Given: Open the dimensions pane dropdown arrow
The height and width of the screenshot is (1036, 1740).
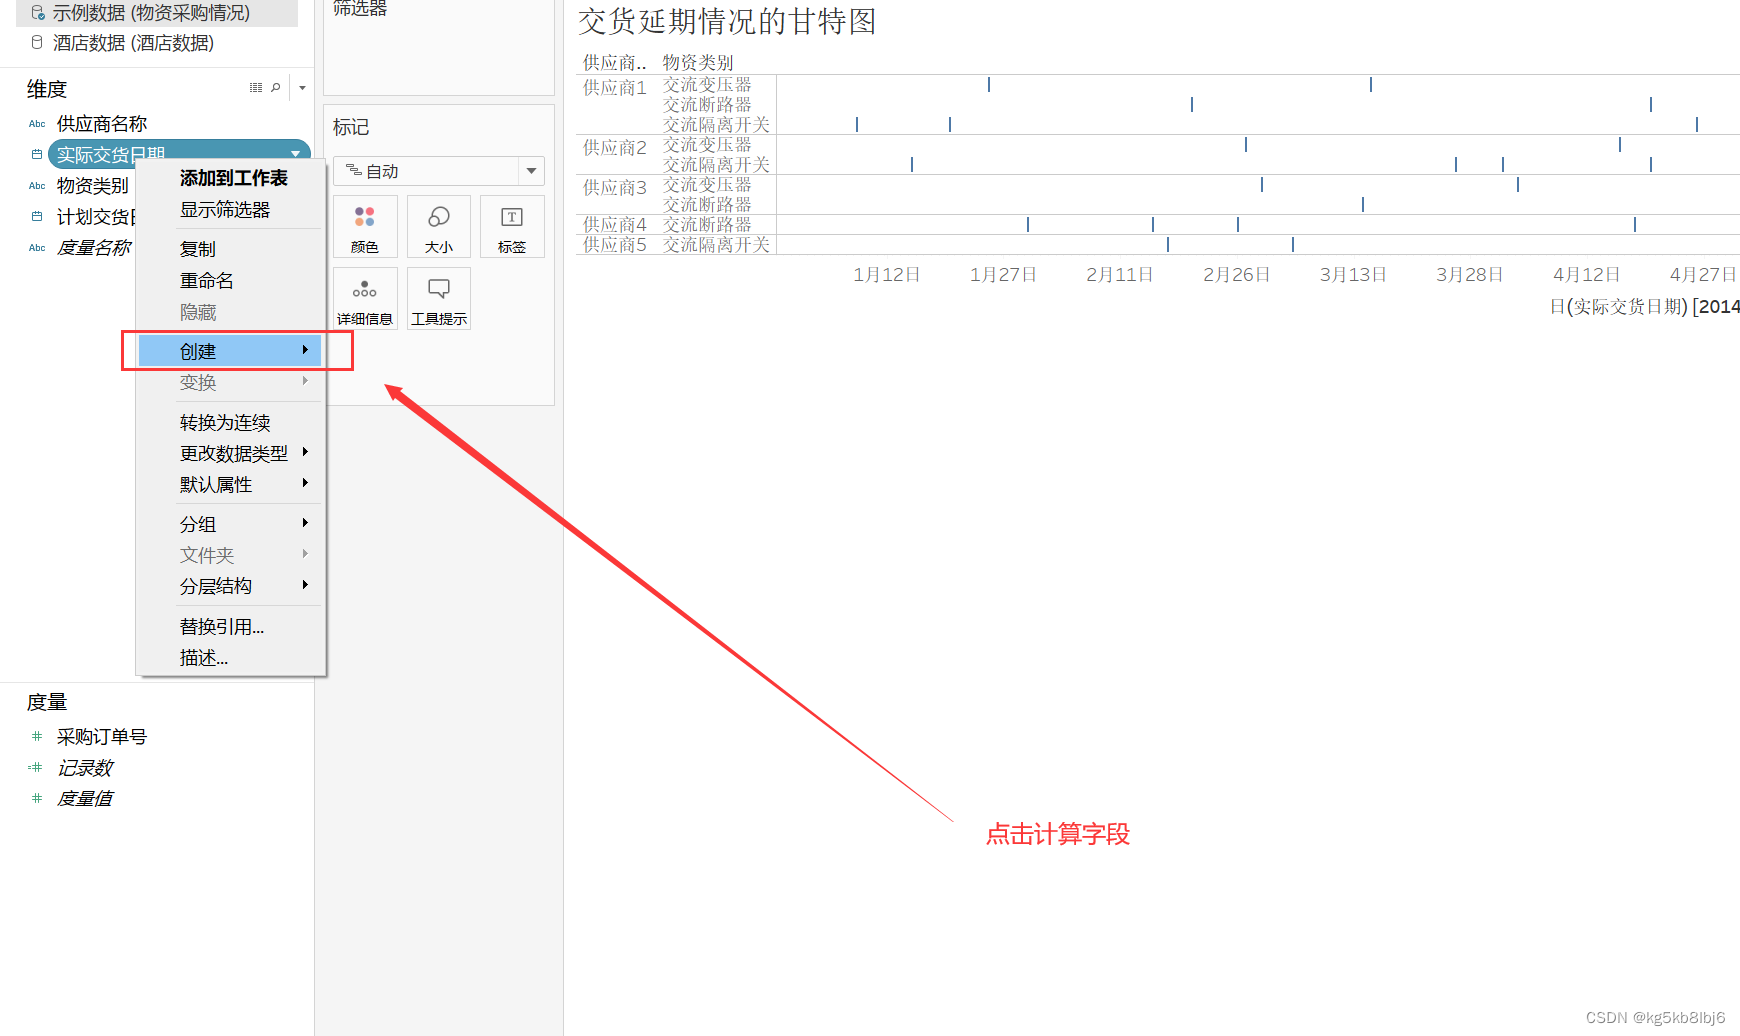Looking at the screenshot, I should (302, 88).
